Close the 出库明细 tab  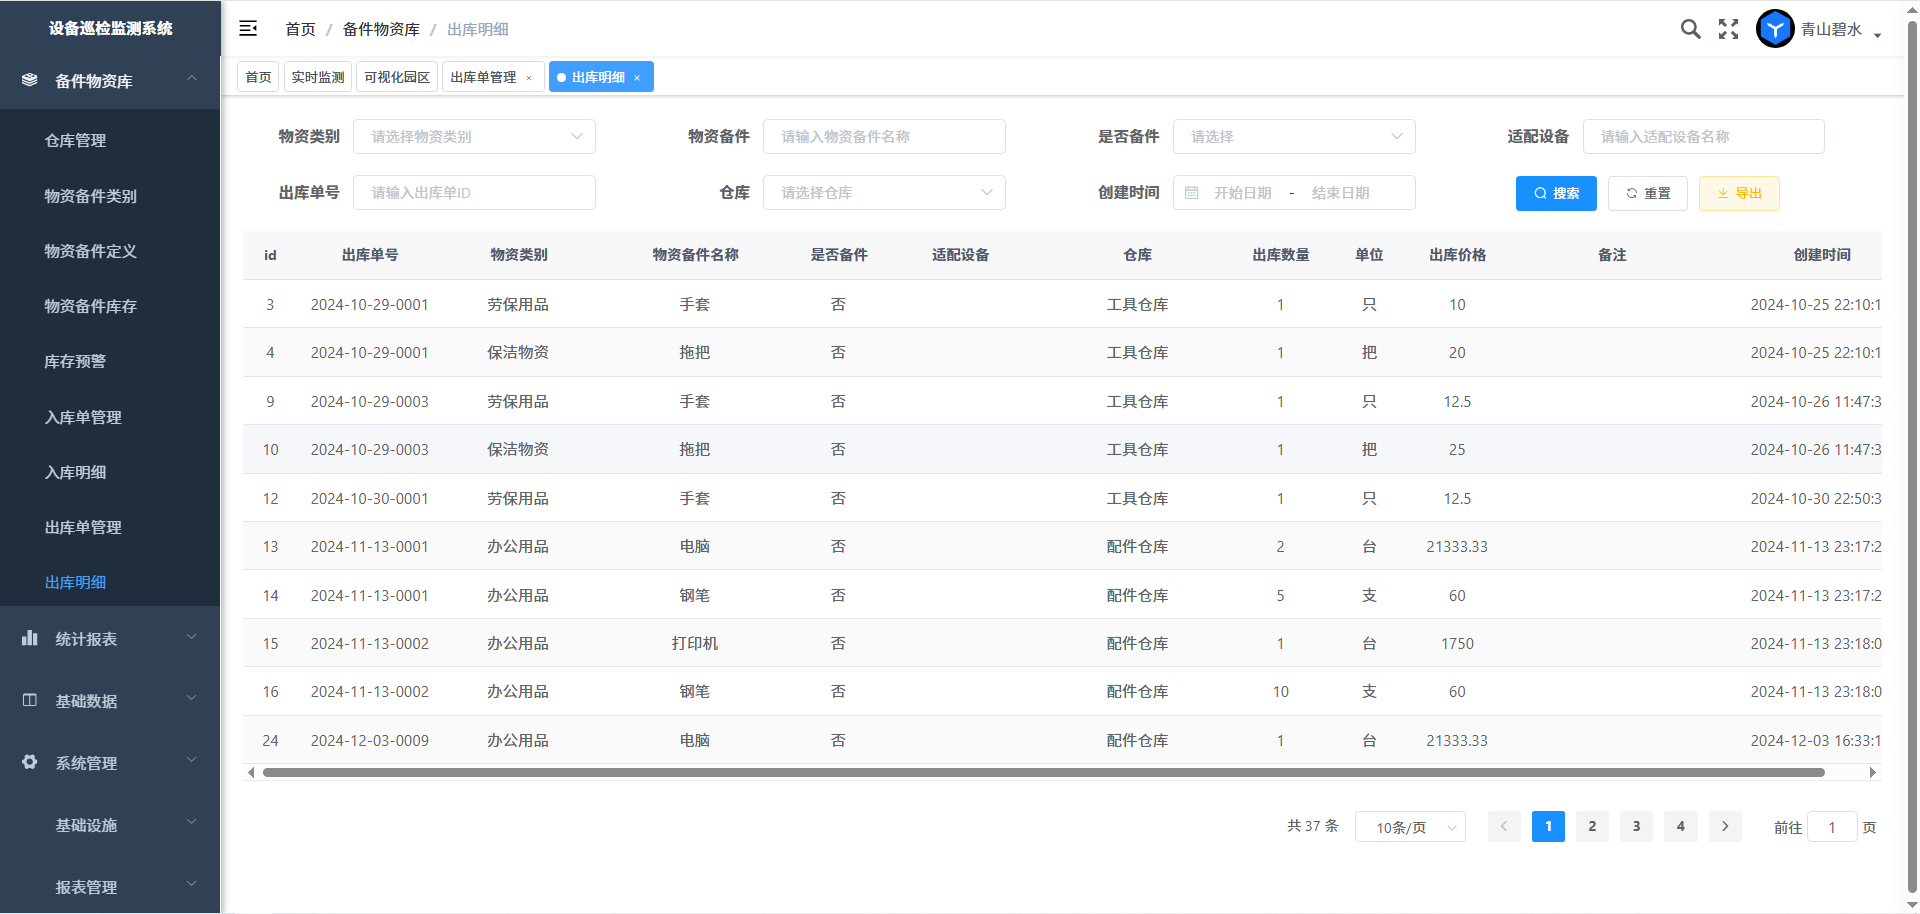coord(637,78)
